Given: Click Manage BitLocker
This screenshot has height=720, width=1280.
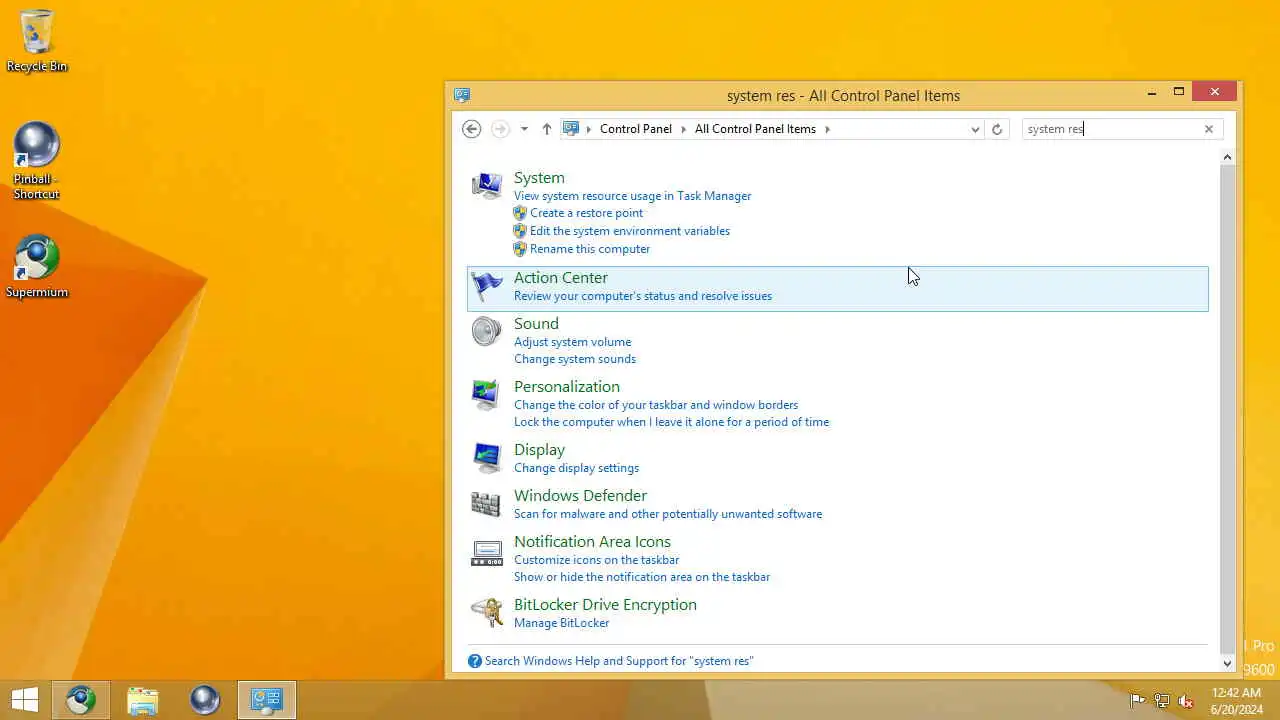Looking at the screenshot, I should [x=561, y=623].
